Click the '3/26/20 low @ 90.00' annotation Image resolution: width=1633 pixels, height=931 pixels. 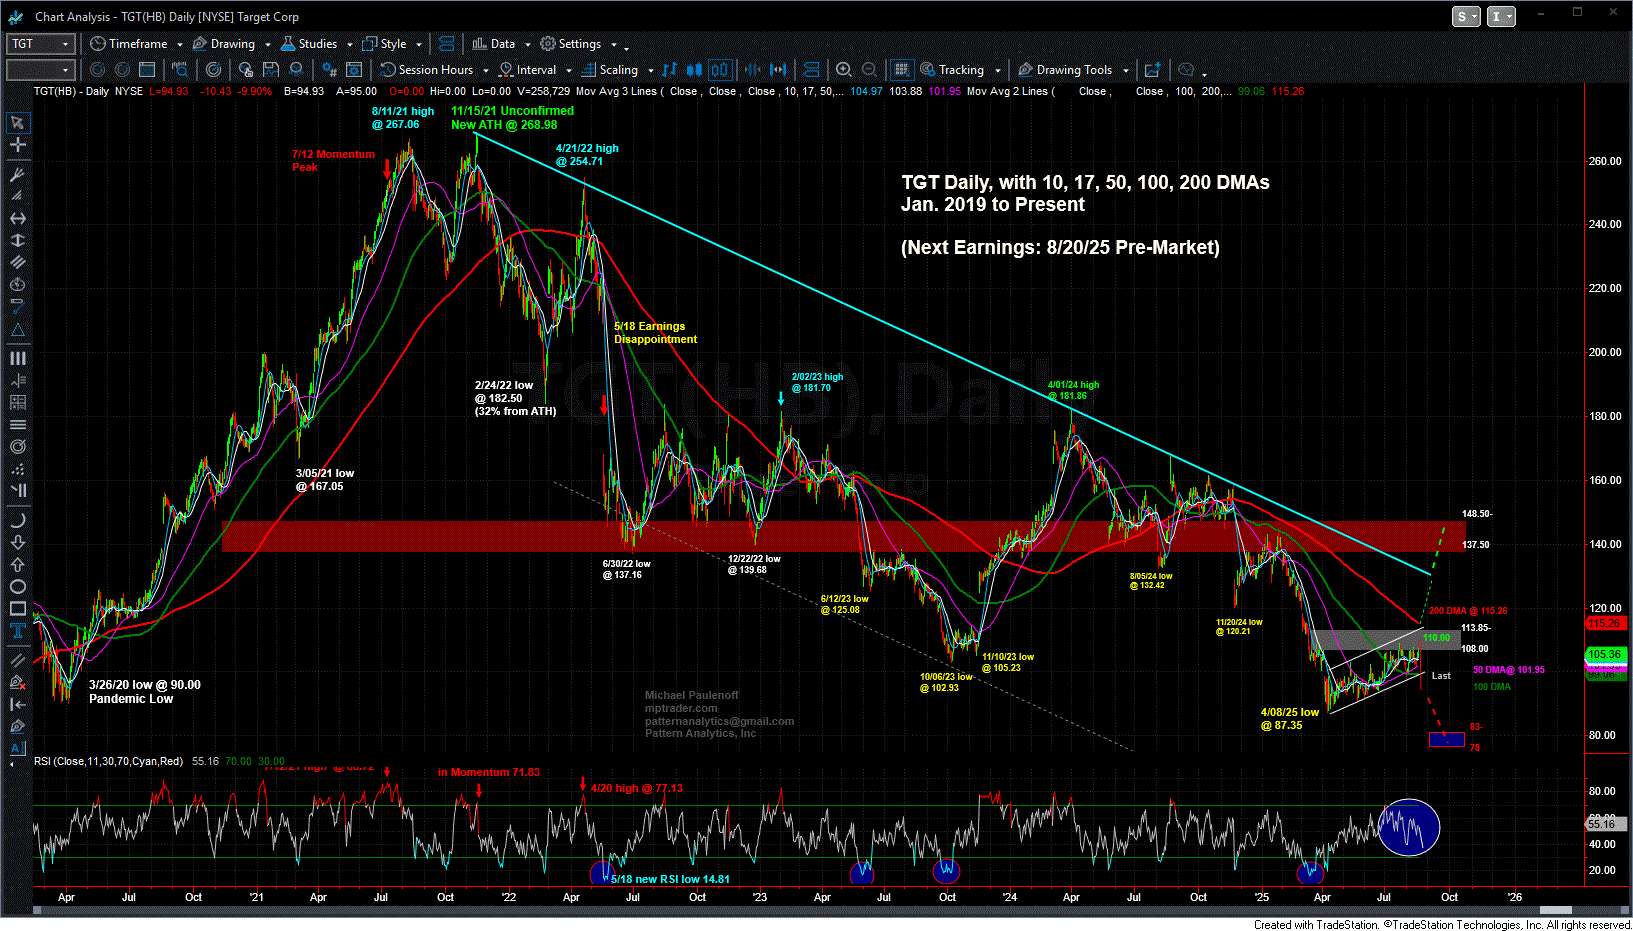coord(144,685)
